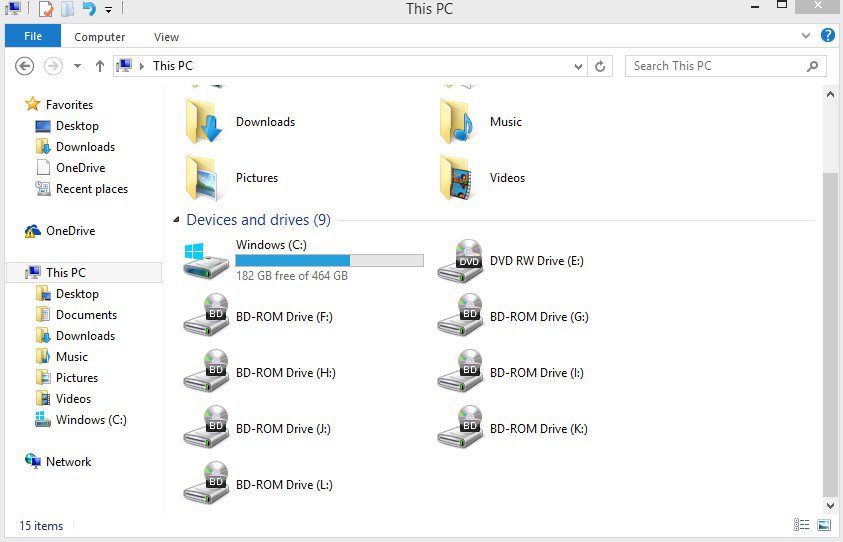
Task: Select BD-ROM Drive (H:) icon
Action: [206, 372]
